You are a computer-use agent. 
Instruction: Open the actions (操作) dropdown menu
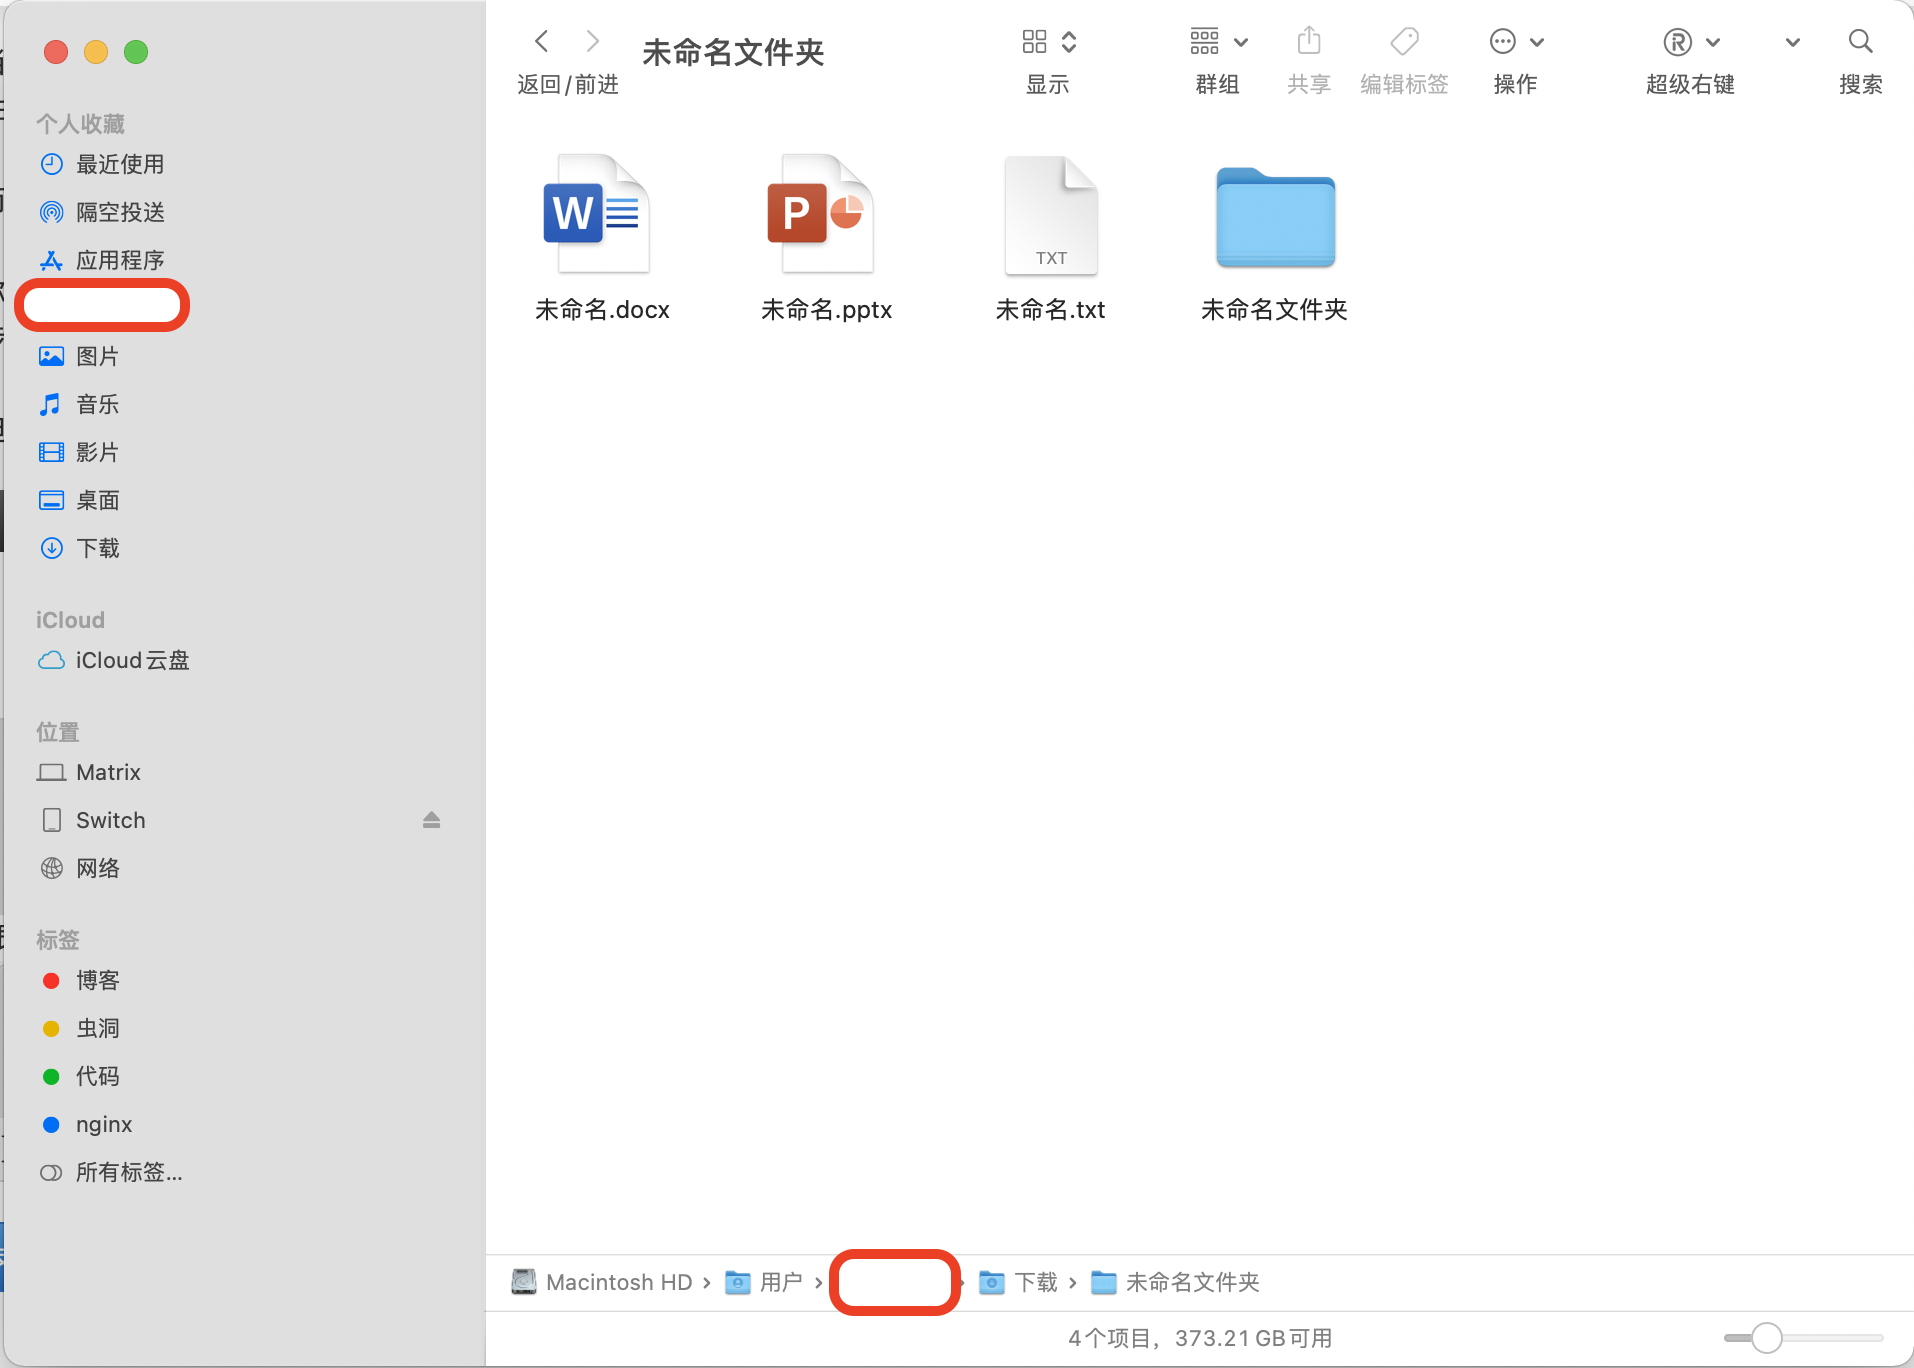[x=1516, y=41]
